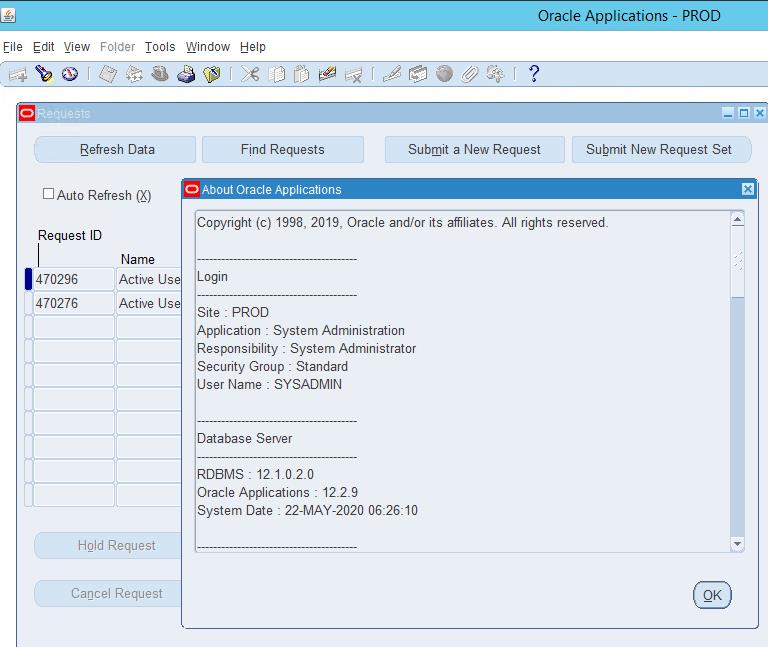Select the Request ID 470276 field
This screenshot has height=647, width=768.
74,303
